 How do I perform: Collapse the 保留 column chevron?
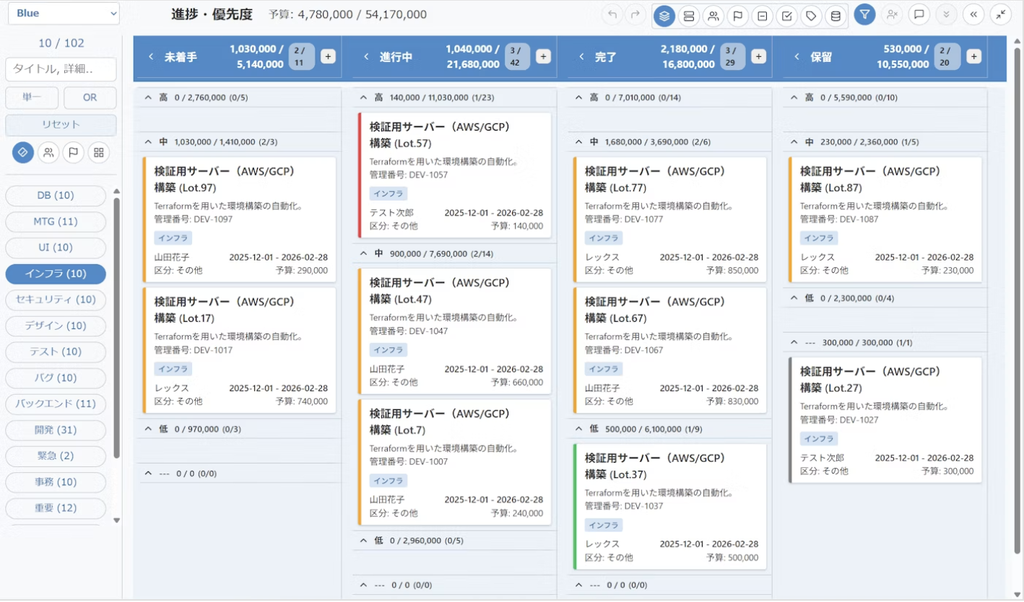coord(797,57)
